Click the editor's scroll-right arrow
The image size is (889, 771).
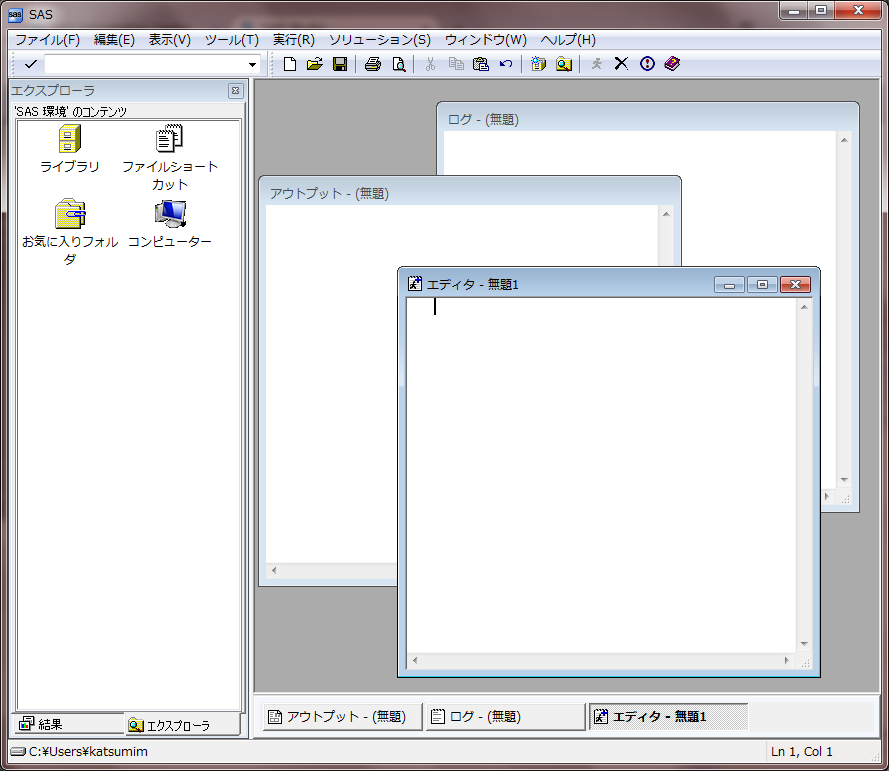point(786,660)
